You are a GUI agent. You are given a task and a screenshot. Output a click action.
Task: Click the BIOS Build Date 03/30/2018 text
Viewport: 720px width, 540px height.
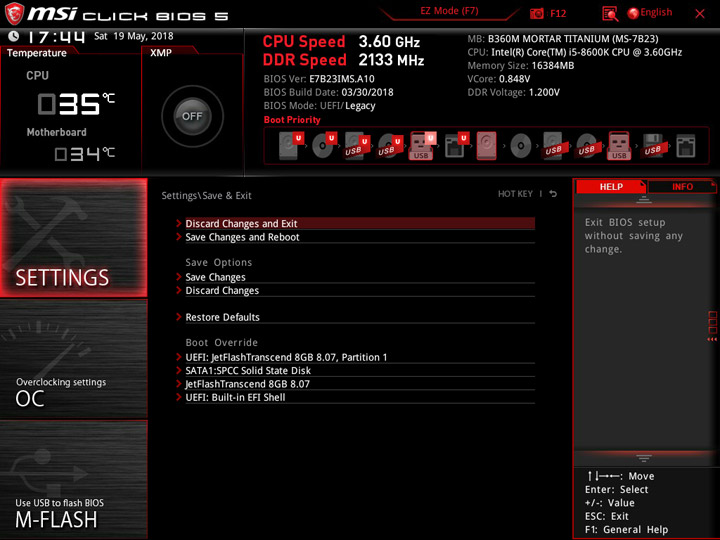tap(328, 92)
